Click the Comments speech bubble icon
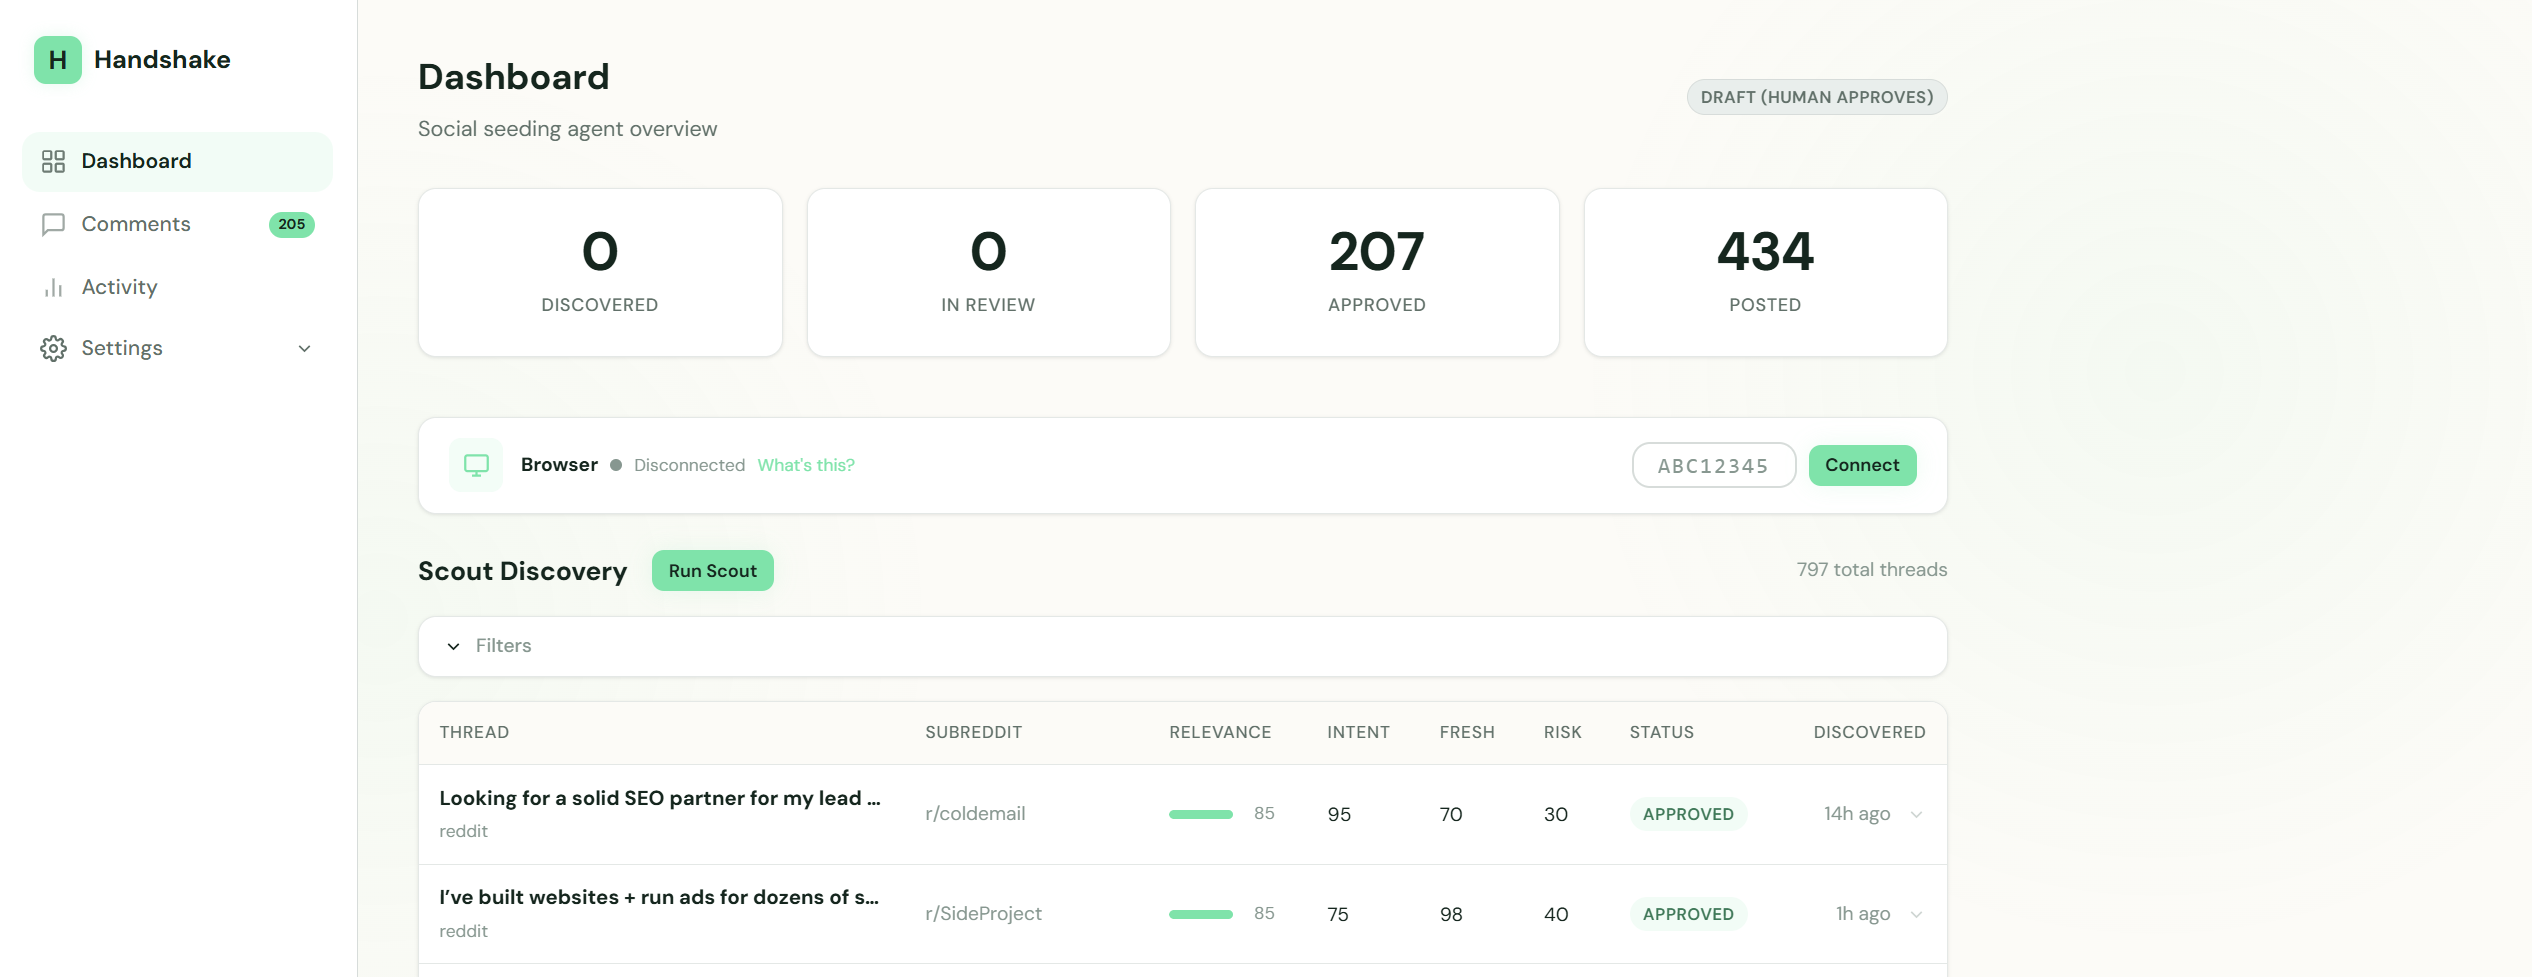The width and height of the screenshot is (2532, 977). pos(53,224)
